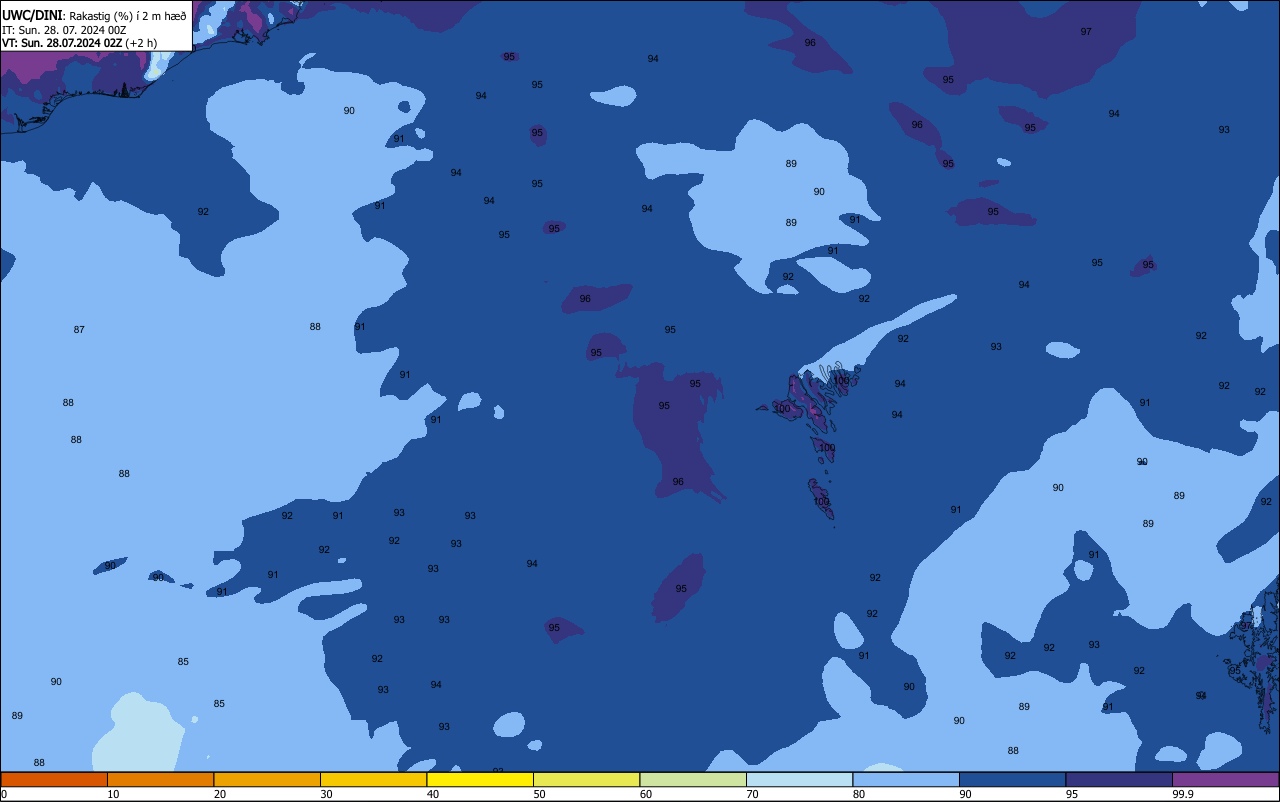The height and width of the screenshot is (802, 1280).
Task: Click the '70' legend tick label
Action: [x=752, y=794]
